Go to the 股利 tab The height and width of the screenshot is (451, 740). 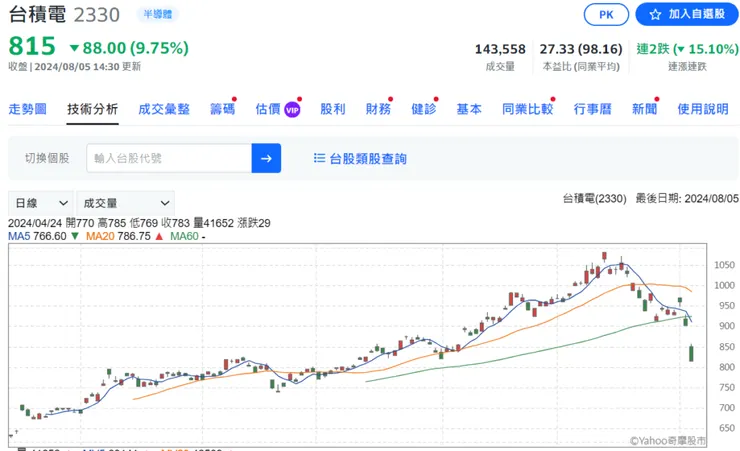point(333,109)
